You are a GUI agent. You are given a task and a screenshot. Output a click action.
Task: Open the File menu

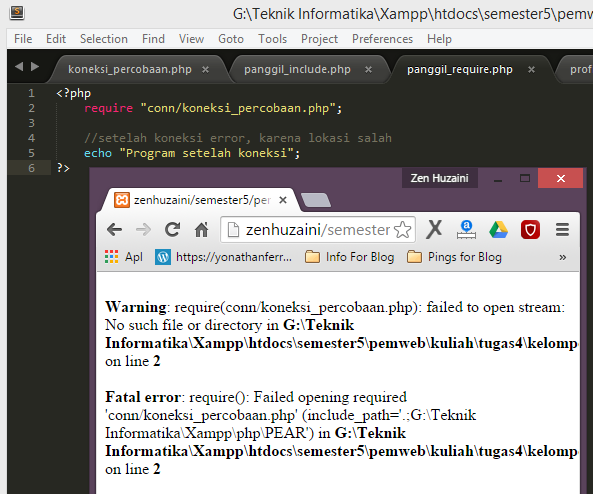(23, 39)
